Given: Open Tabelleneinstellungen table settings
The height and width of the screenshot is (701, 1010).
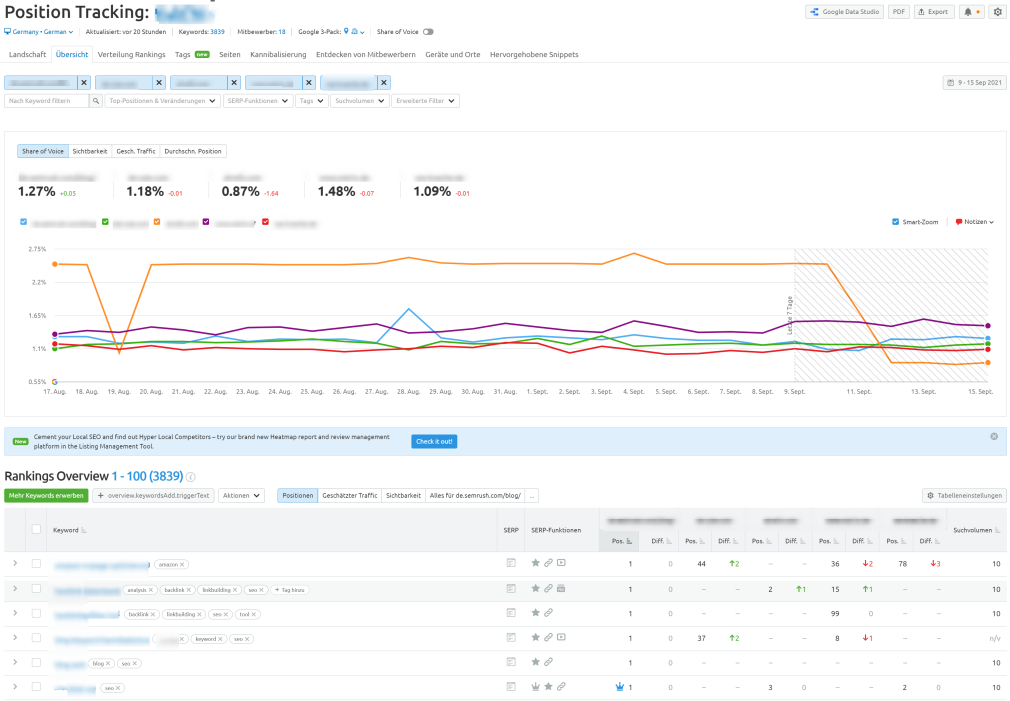Looking at the screenshot, I should [964, 495].
